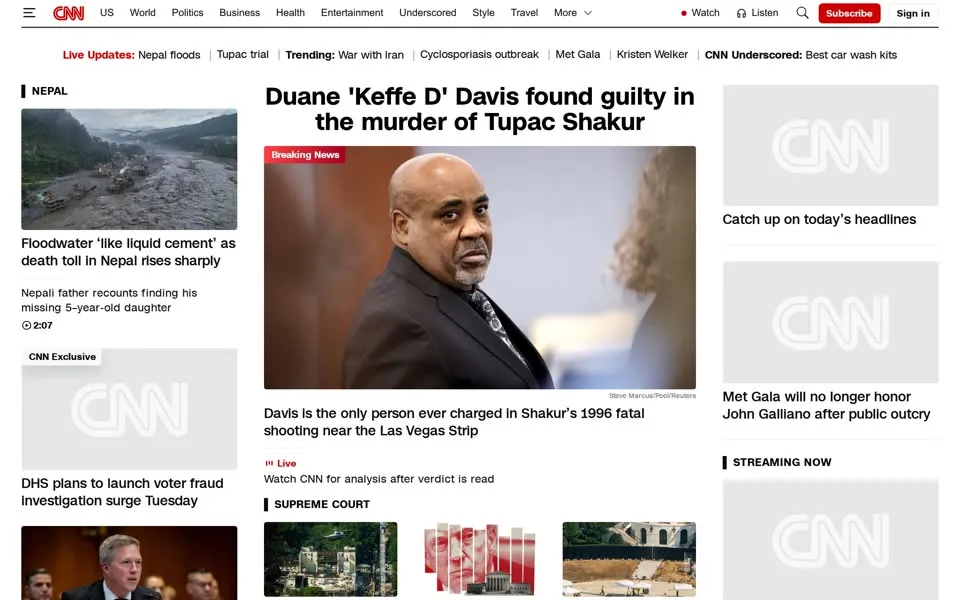The height and width of the screenshot is (600, 960).
Task: Open the CNN Exclusive placeholder image
Action: [x=129, y=410]
